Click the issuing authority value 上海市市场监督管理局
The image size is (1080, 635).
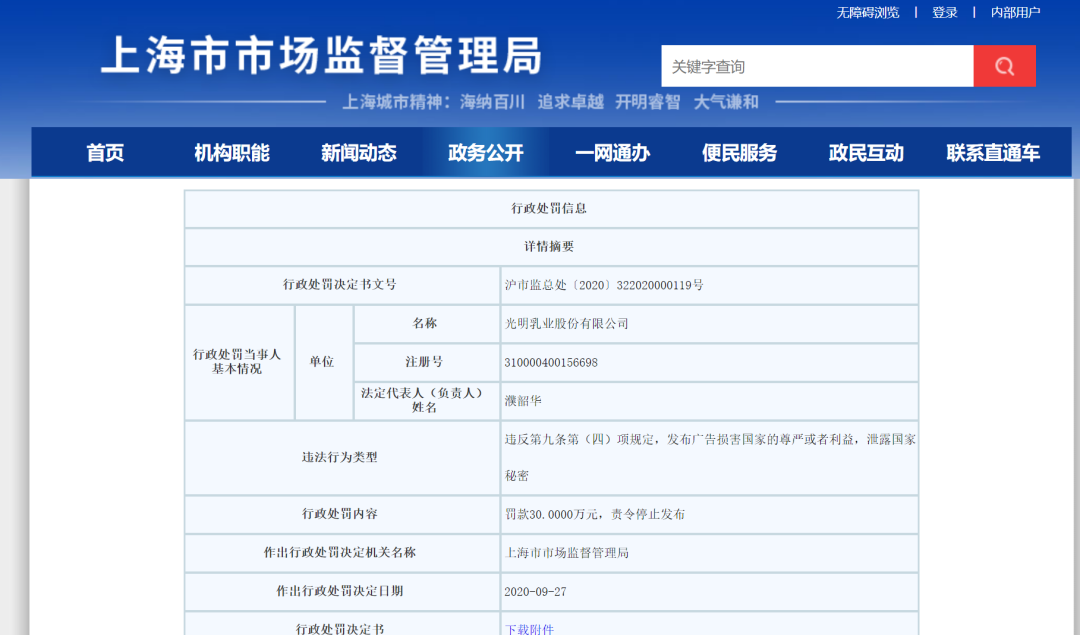(566, 552)
